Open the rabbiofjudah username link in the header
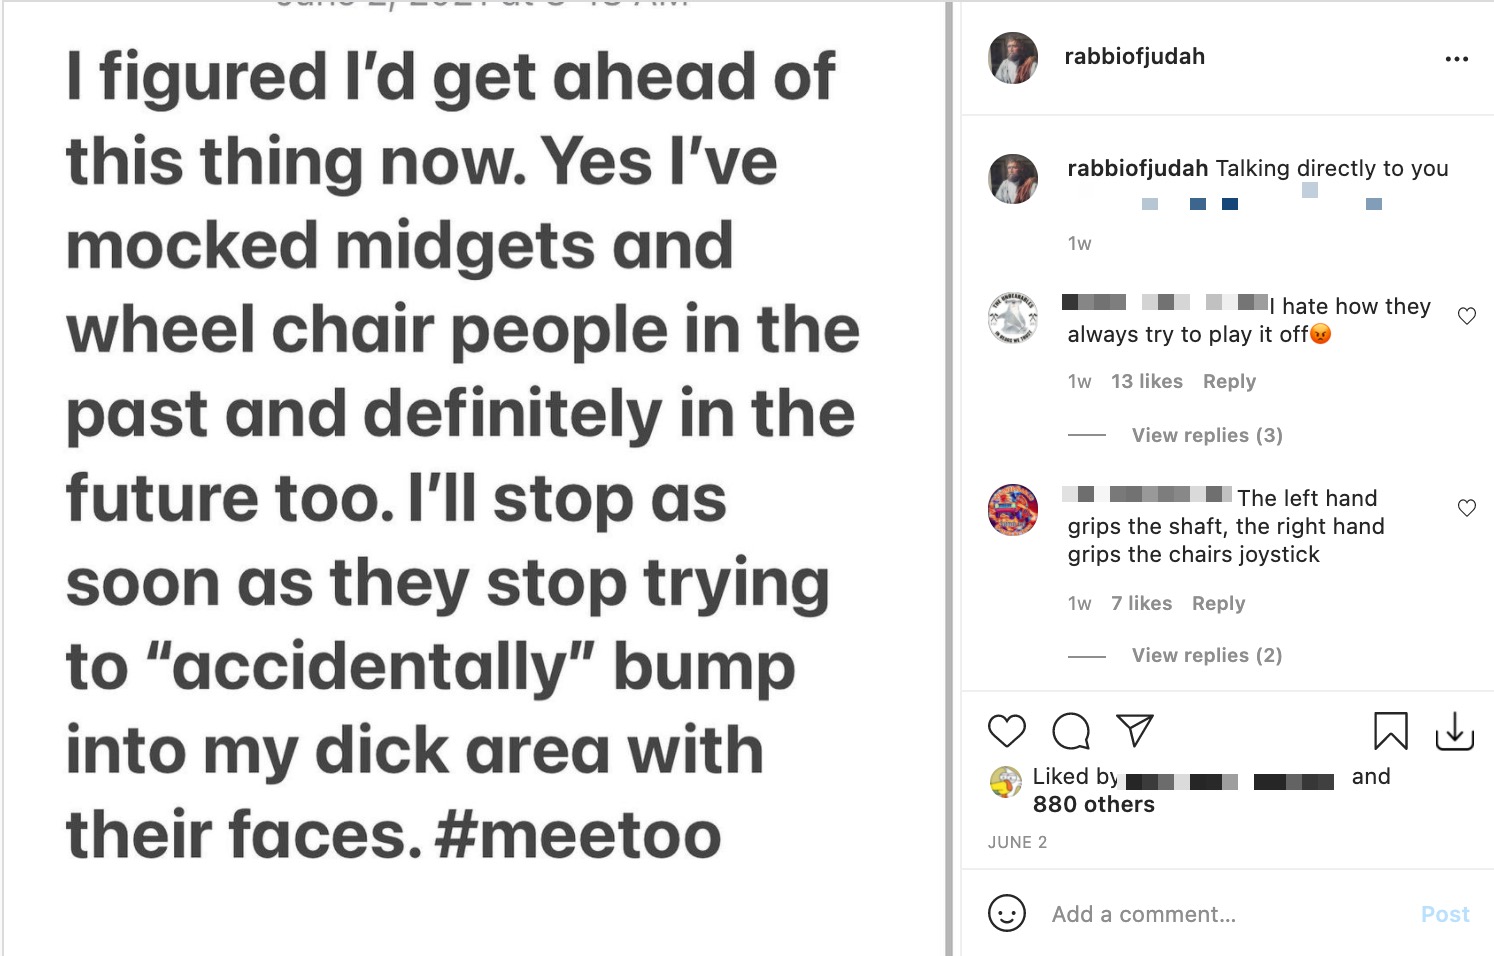1494x956 pixels. pyautogui.click(x=1134, y=57)
